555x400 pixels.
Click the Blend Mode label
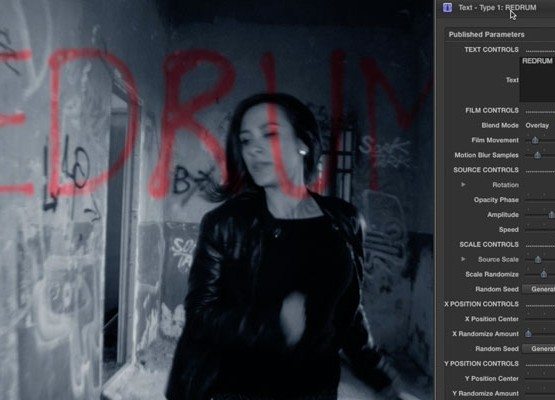pos(500,125)
